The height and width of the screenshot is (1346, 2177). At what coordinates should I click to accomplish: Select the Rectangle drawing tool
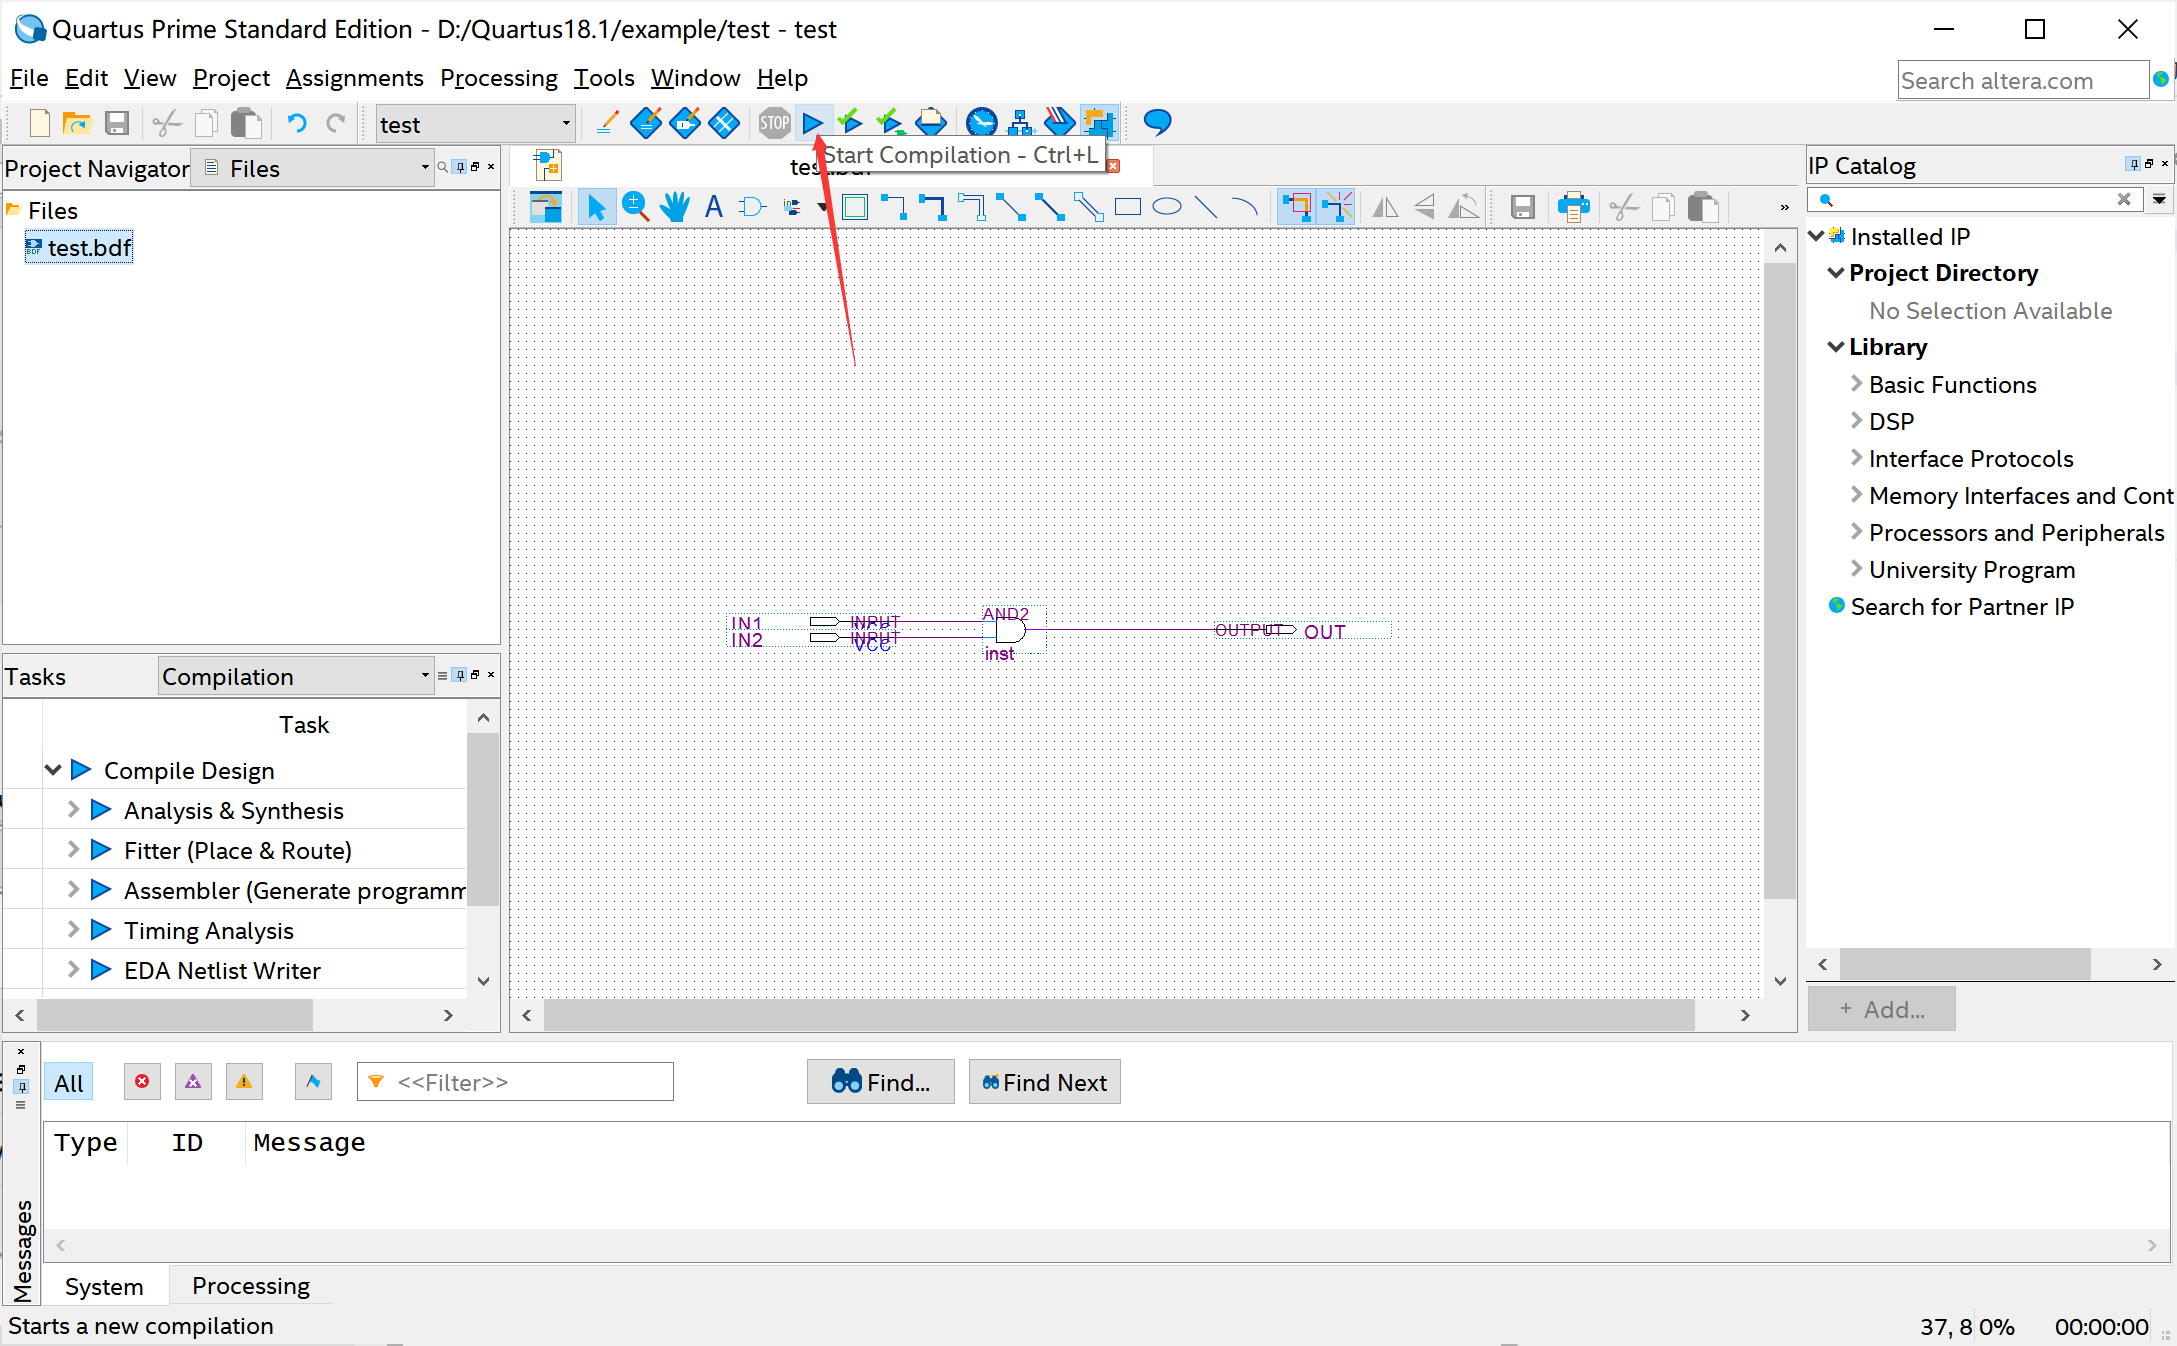coord(1128,207)
